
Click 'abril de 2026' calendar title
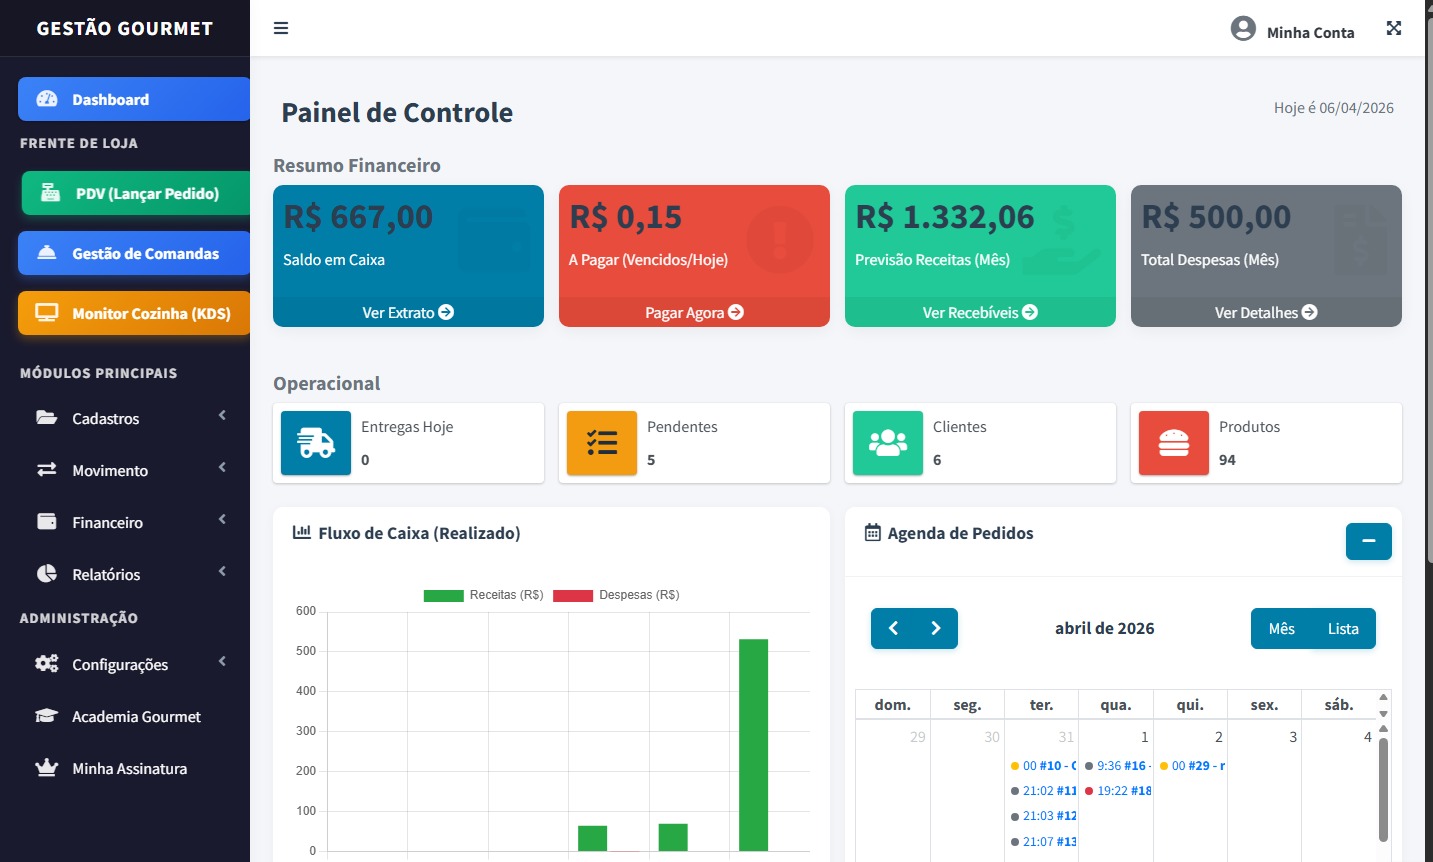click(1104, 628)
